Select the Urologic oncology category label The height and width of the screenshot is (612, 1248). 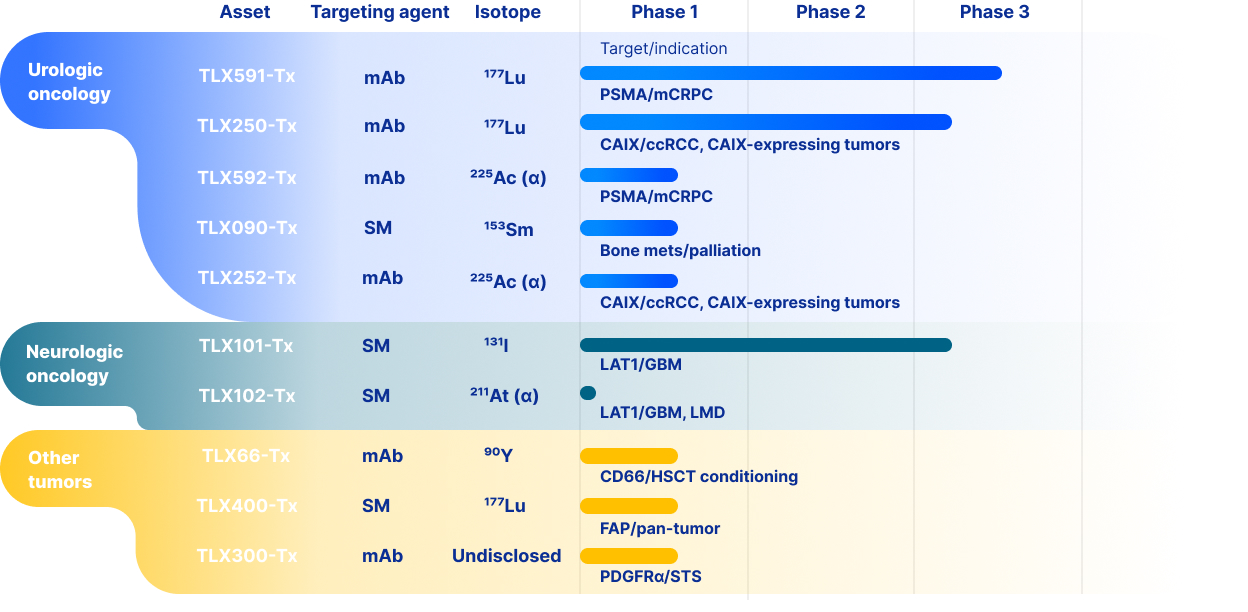[x=69, y=82]
